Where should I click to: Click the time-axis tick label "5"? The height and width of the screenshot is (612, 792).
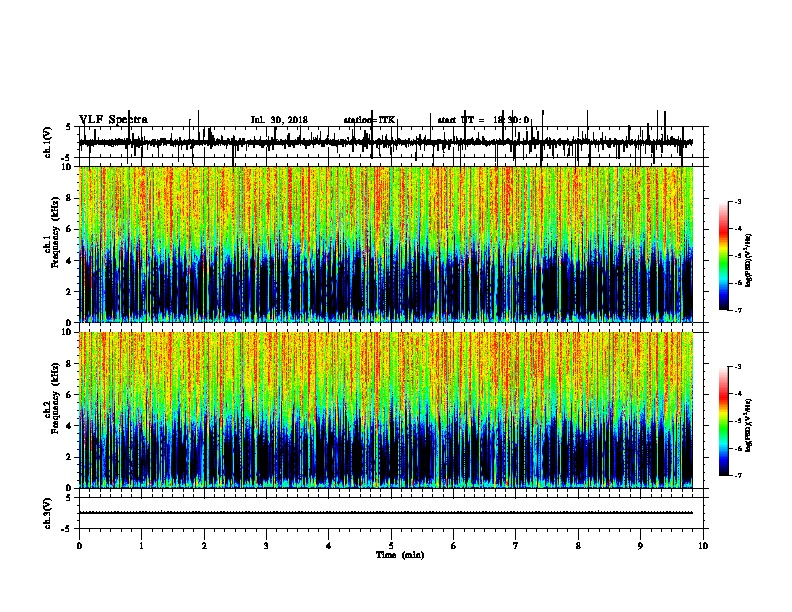point(391,546)
